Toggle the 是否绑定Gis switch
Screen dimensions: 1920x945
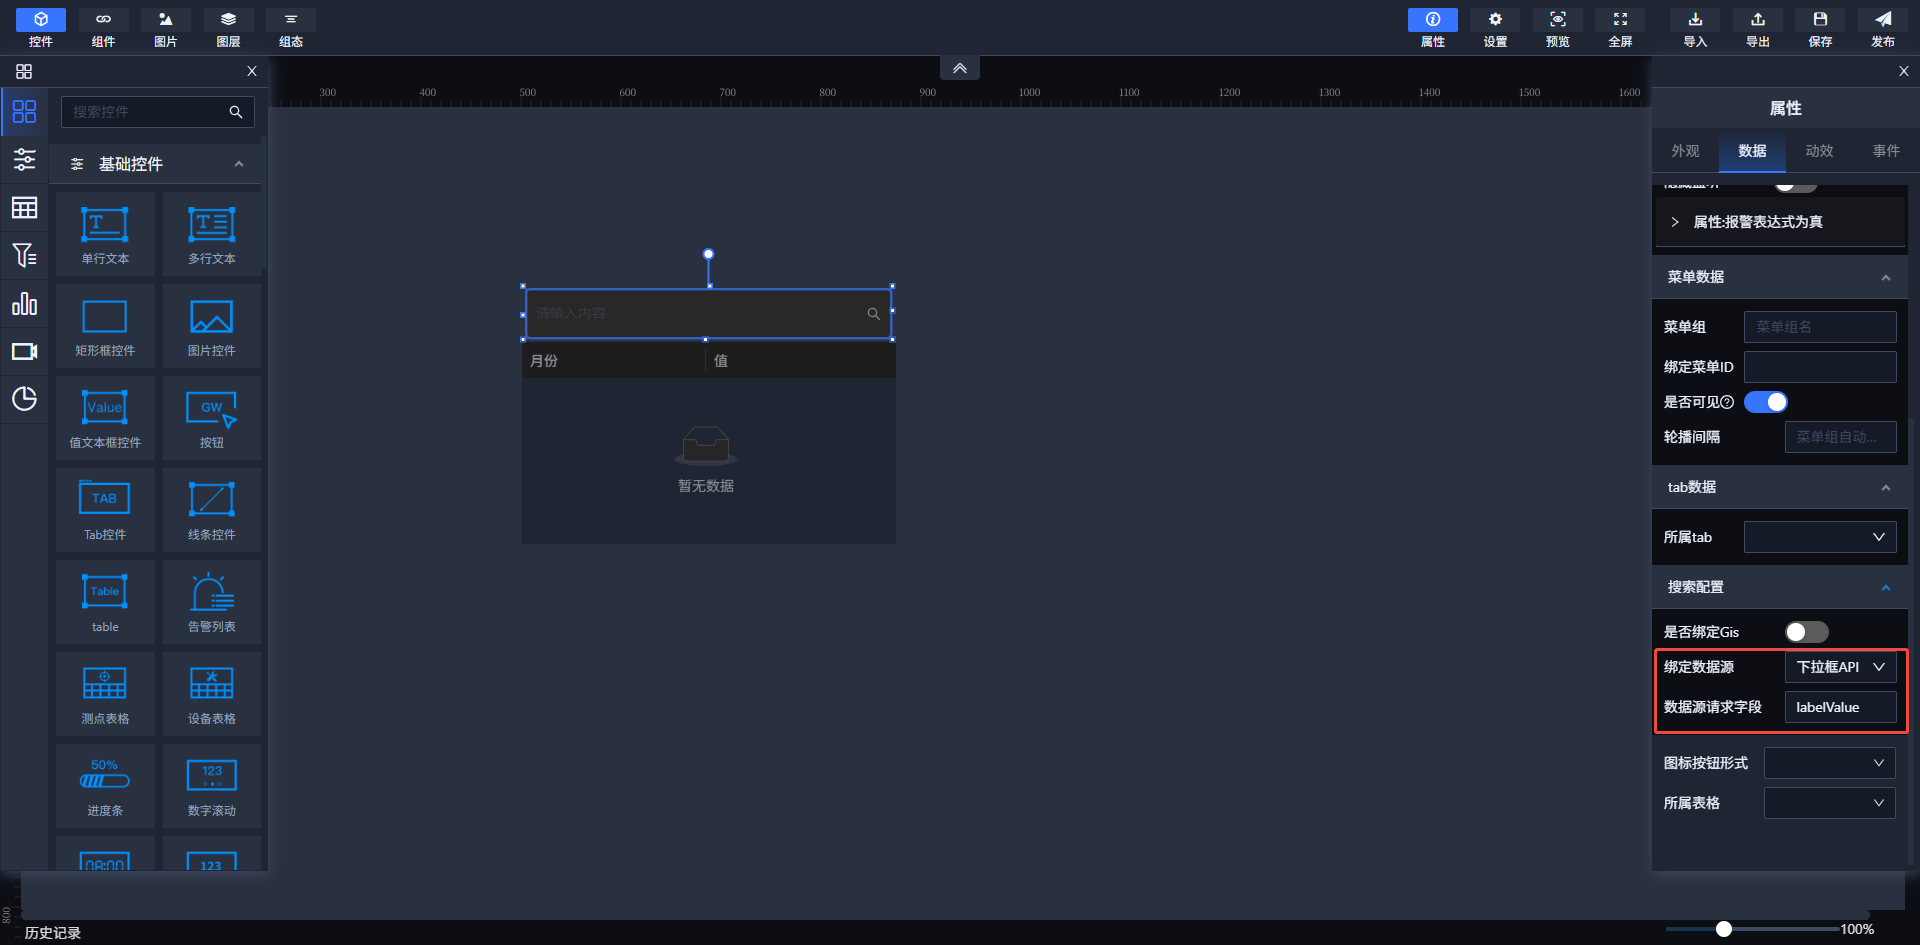[x=1807, y=632]
